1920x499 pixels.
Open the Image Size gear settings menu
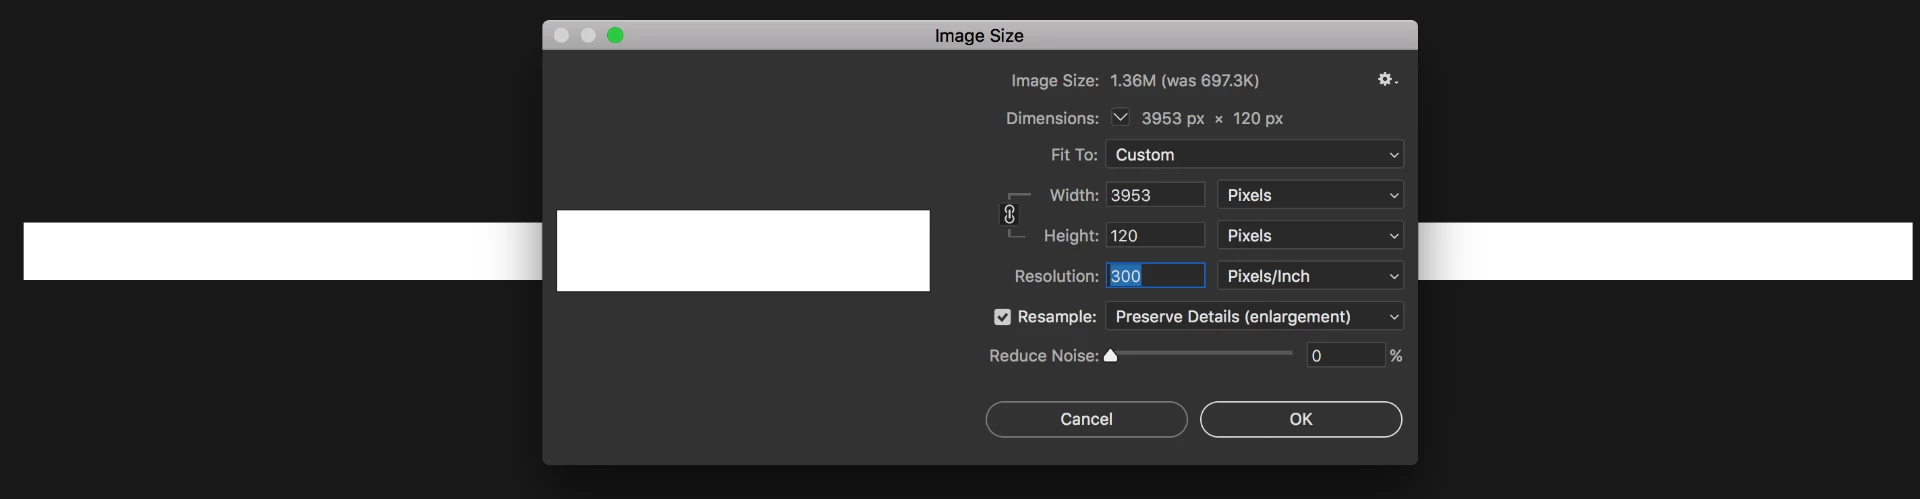1386,79
